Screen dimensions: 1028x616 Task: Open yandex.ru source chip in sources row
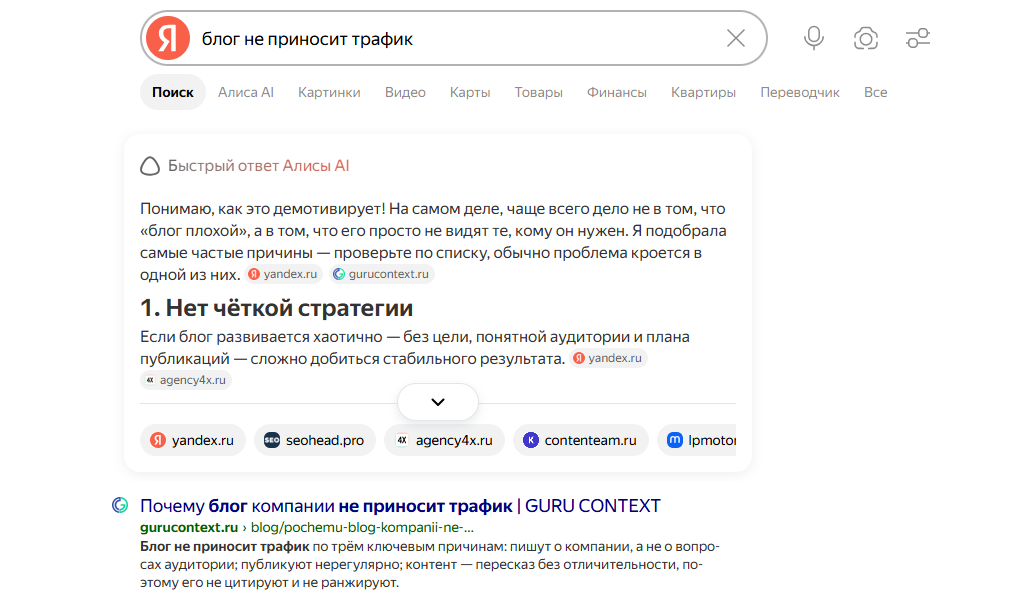pyautogui.click(x=193, y=440)
